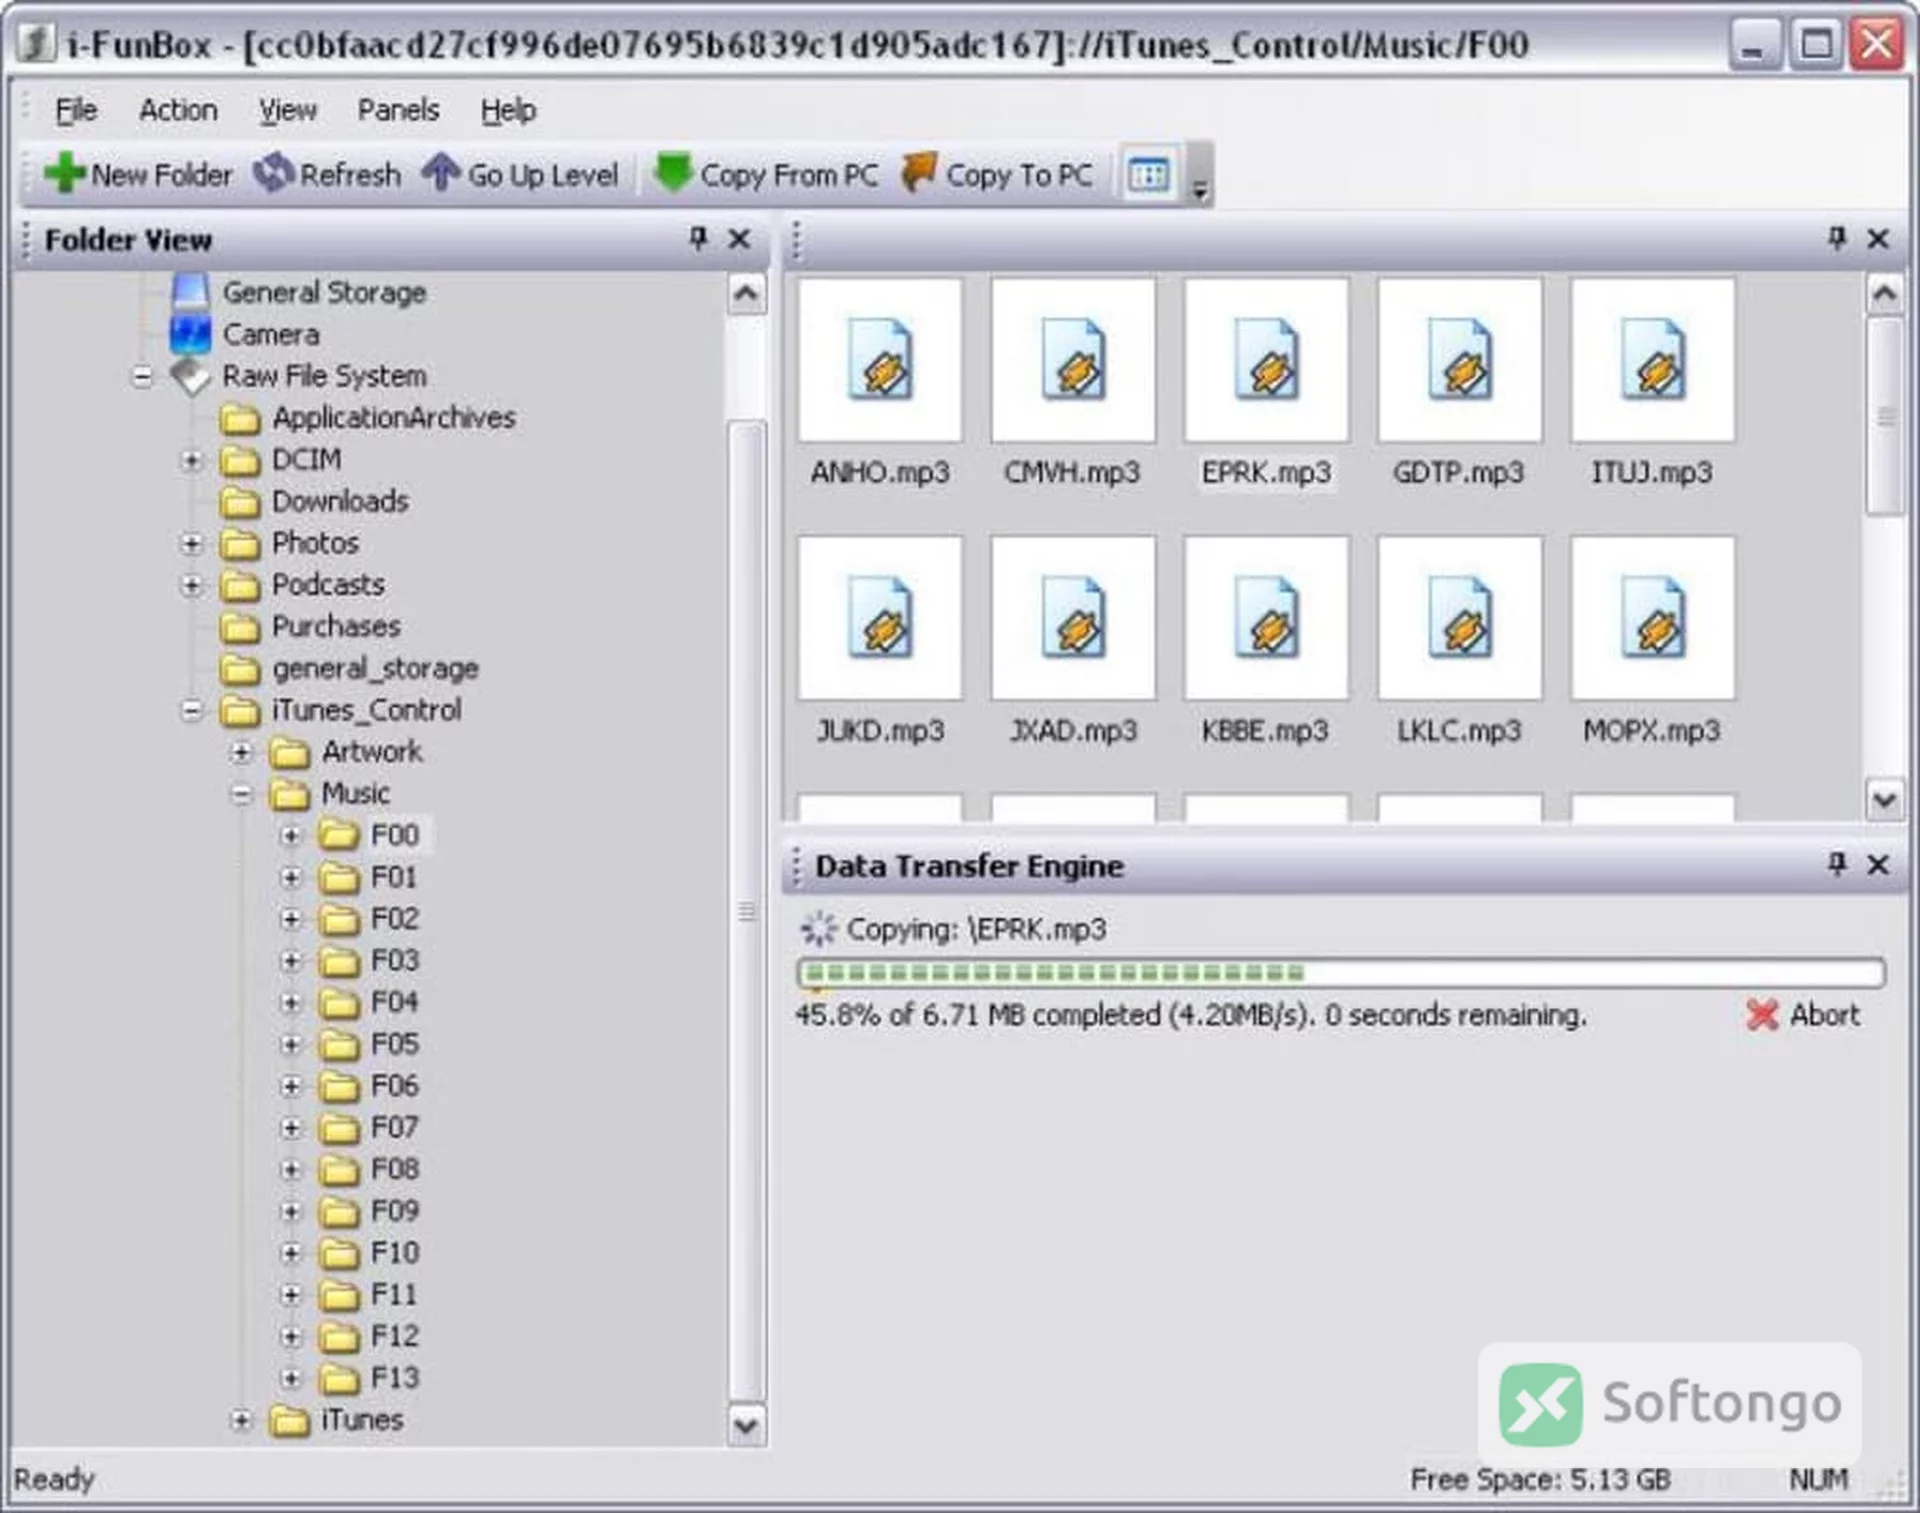Expand the Podcasts folder

pyautogui.click(x=192, y=585)
